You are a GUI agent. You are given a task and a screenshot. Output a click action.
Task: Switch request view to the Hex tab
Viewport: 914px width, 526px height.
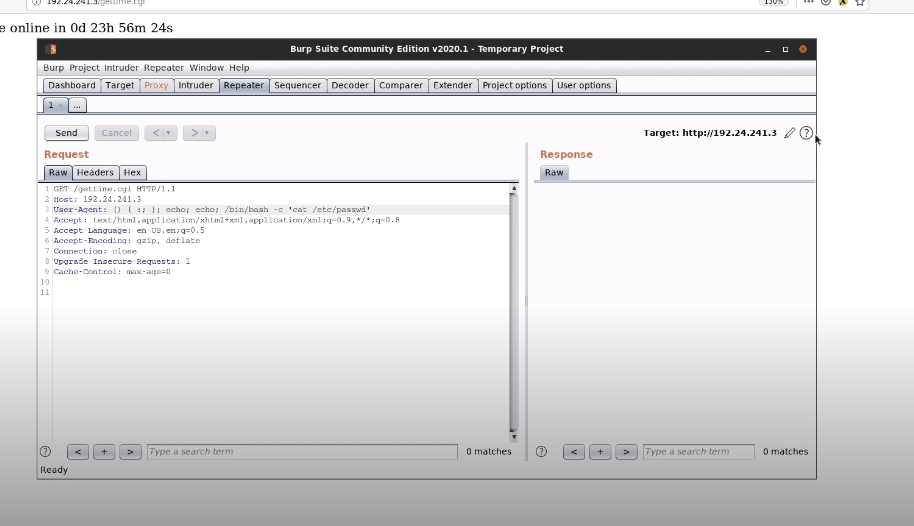pyautogui.click(x=133, y=173)
